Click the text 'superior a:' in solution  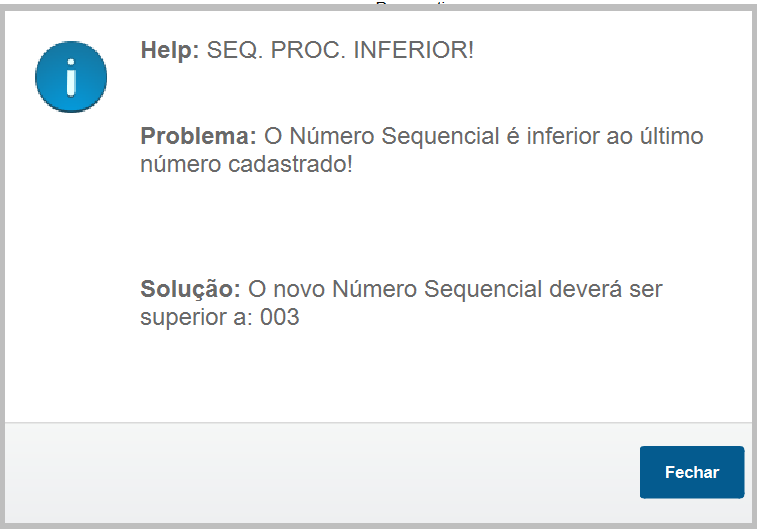[x=196, y=319]
